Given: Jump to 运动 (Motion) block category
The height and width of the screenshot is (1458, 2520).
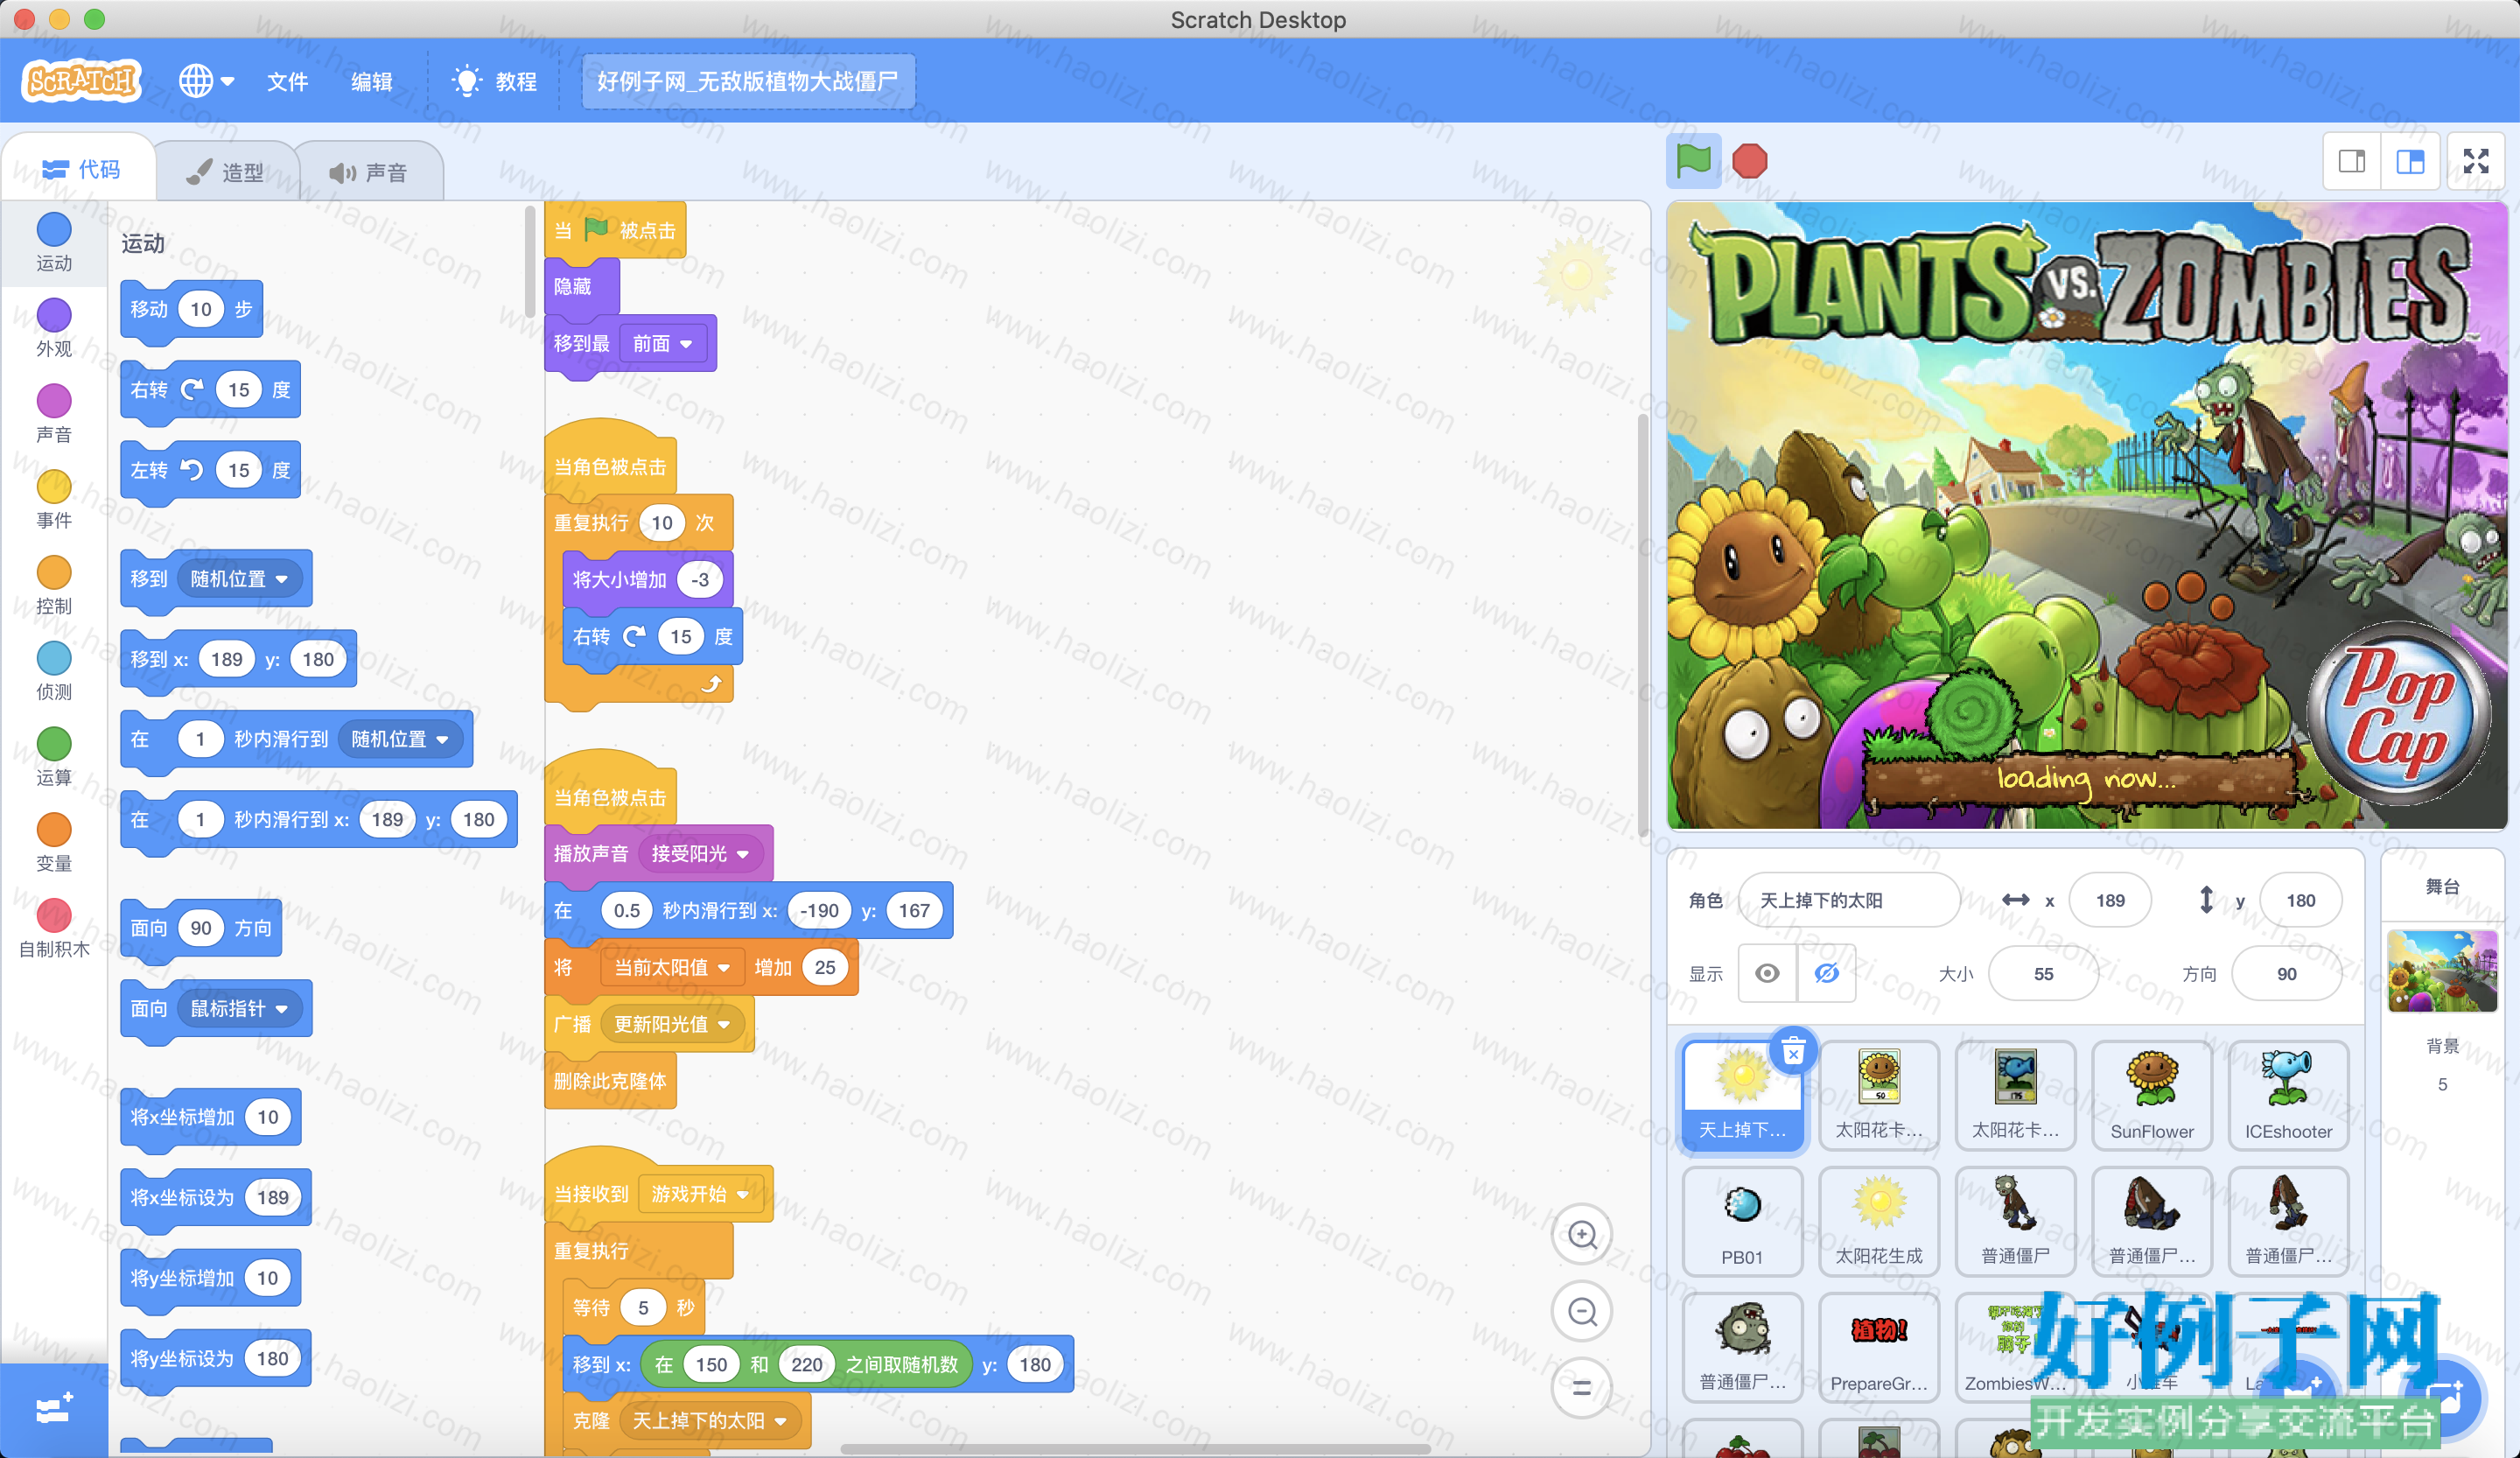Looking at the screenshot, I should (54, 243).
